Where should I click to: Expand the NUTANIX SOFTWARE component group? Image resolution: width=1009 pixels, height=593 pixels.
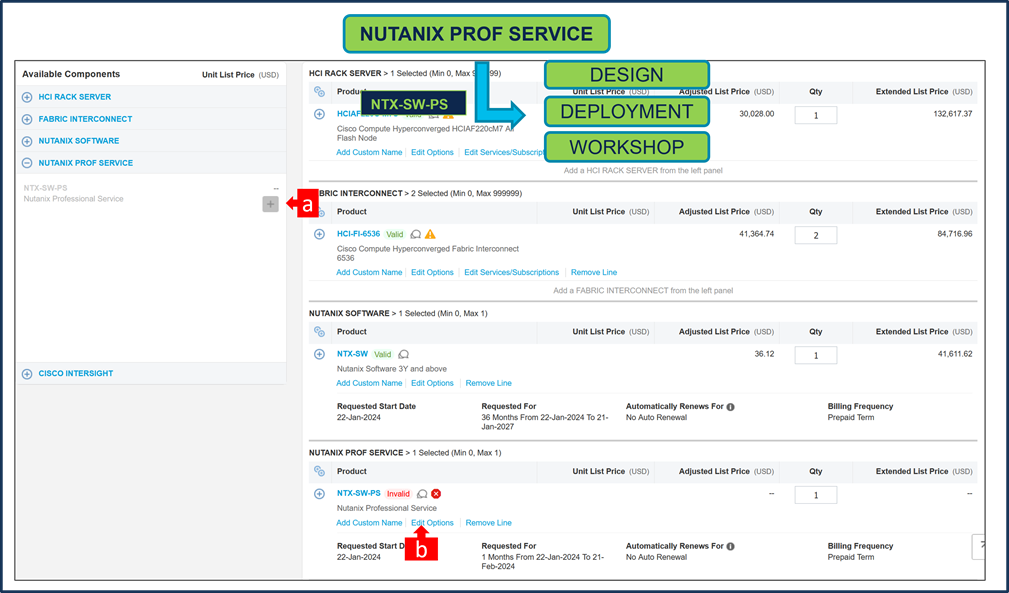tap(27, 141)
